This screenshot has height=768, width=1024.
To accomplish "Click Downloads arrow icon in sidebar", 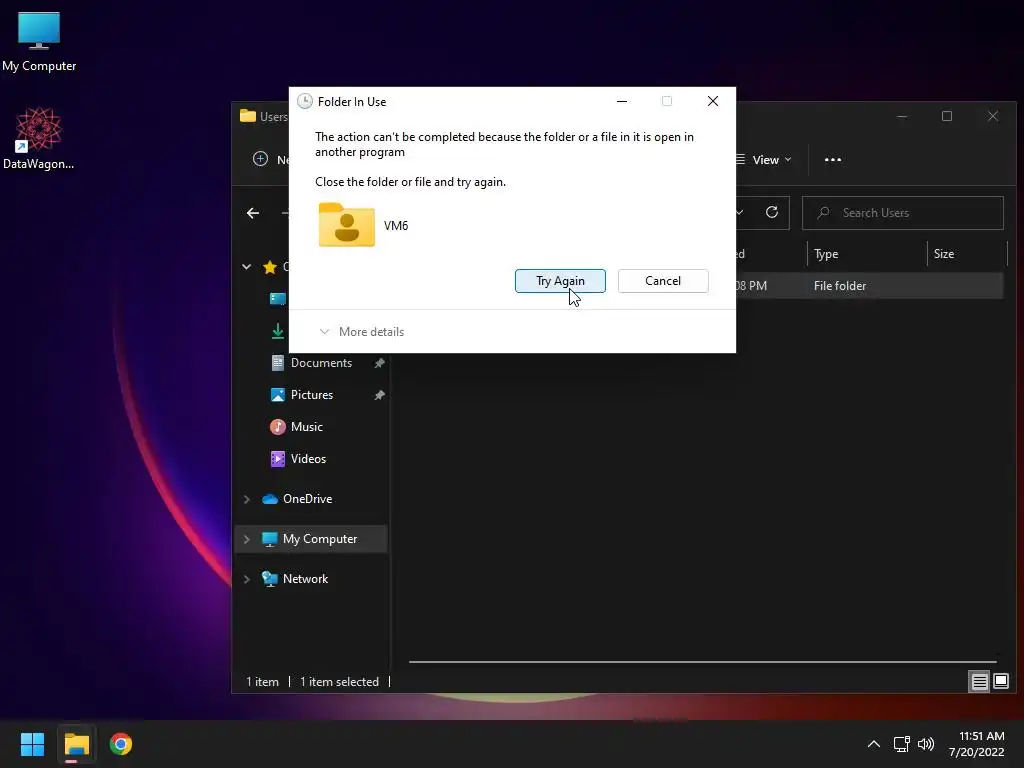I will (x=278, y=331).
